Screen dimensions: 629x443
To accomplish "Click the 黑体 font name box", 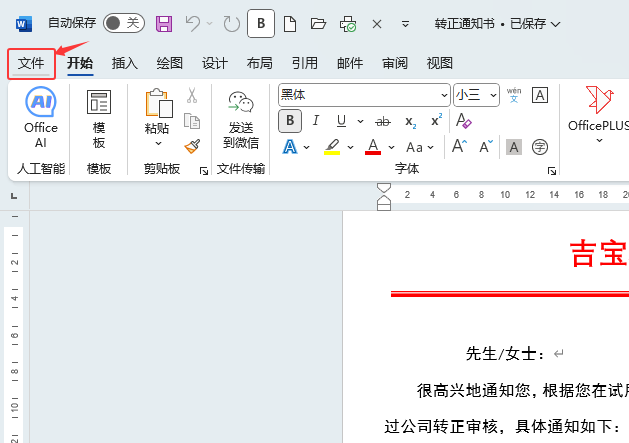I will click(359, 95).
